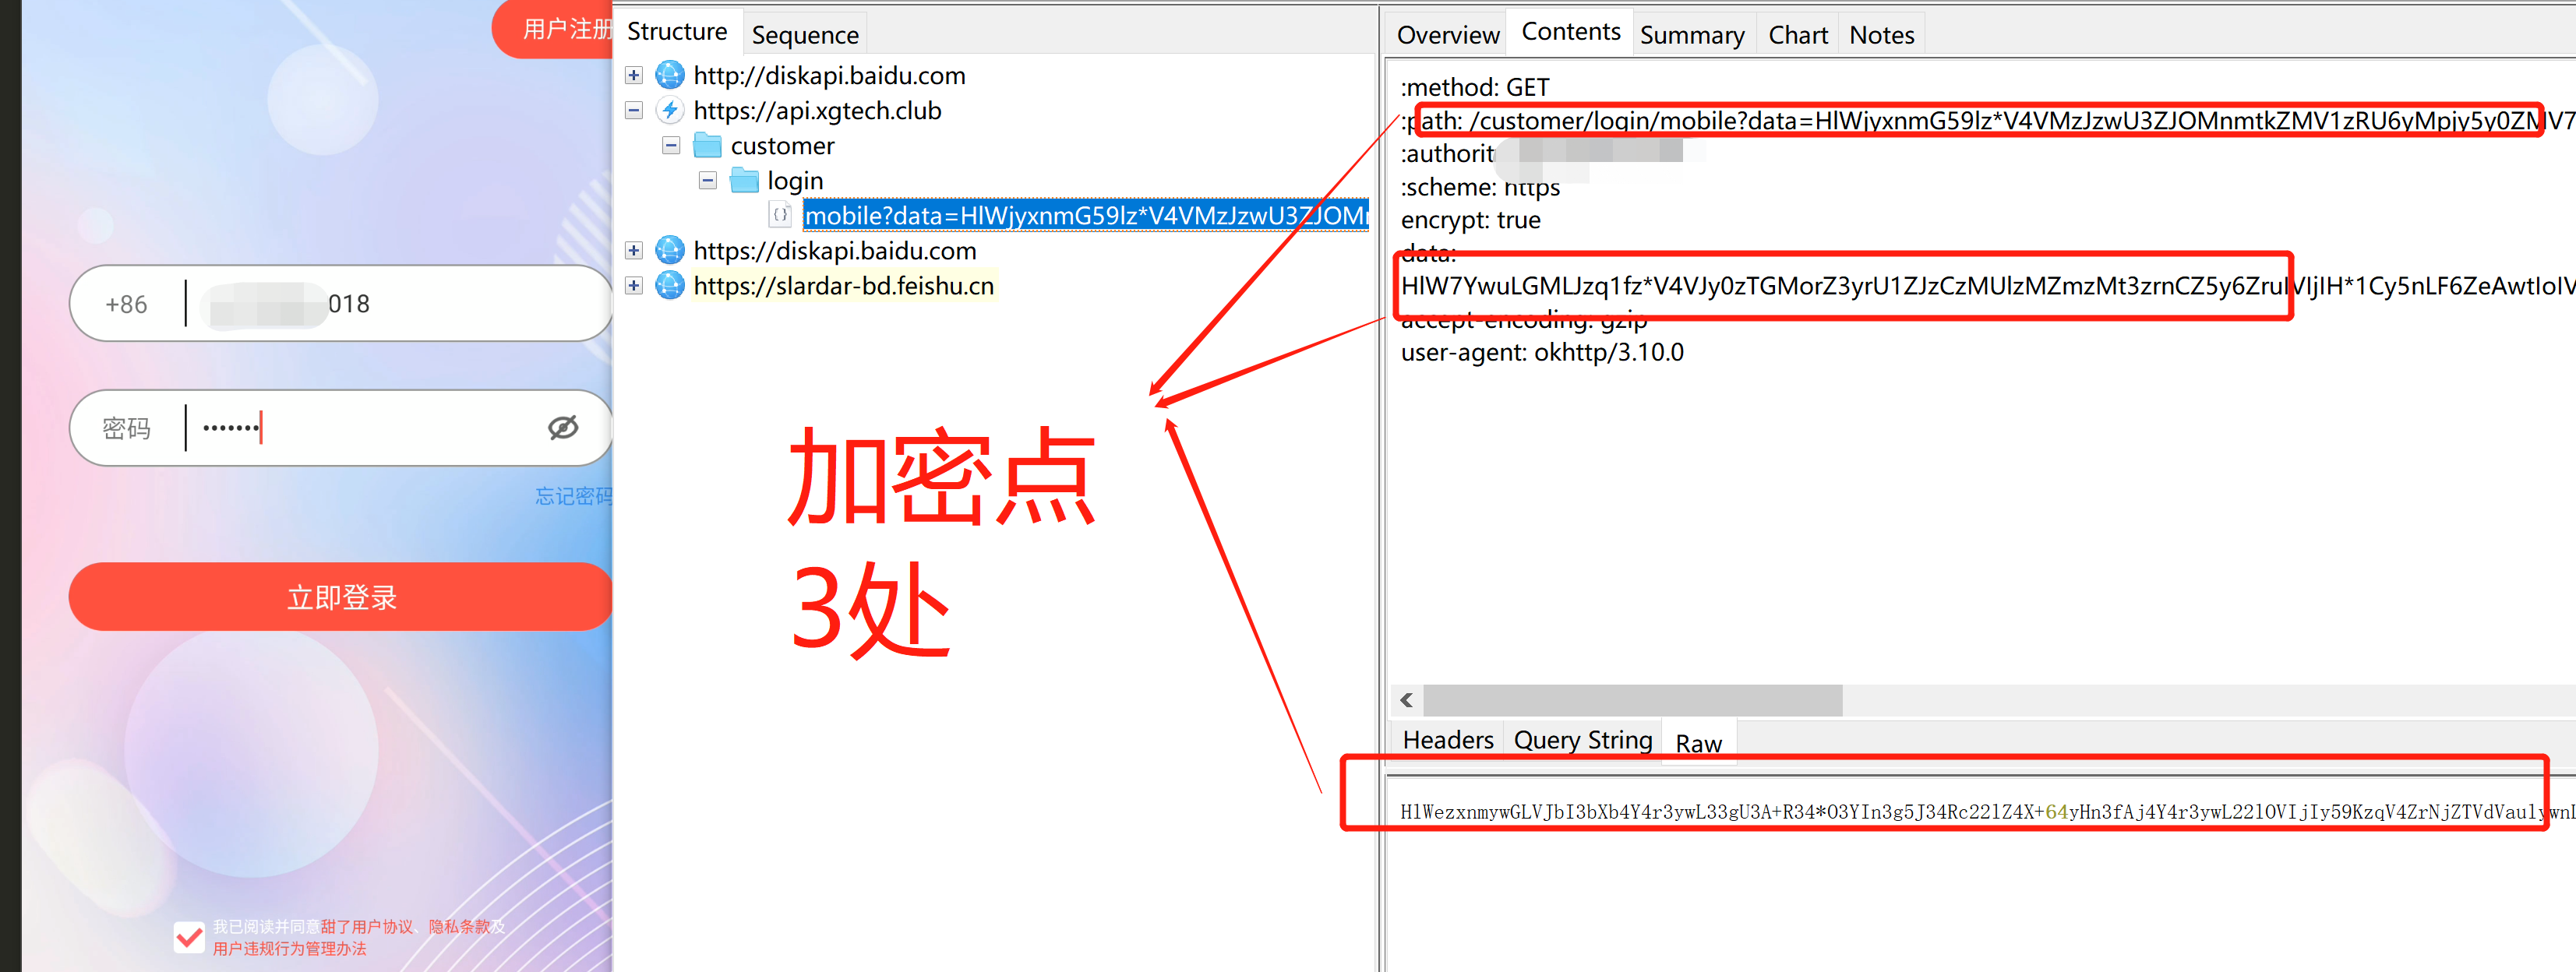Open the Overview tab
This screenshot has height=972, width=2576.
point(1447,35)
